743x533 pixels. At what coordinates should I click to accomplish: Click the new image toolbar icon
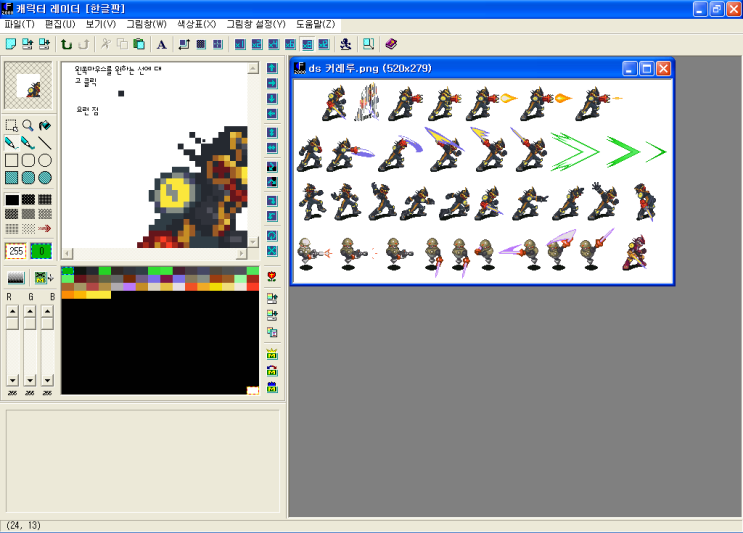coord(10,44)
